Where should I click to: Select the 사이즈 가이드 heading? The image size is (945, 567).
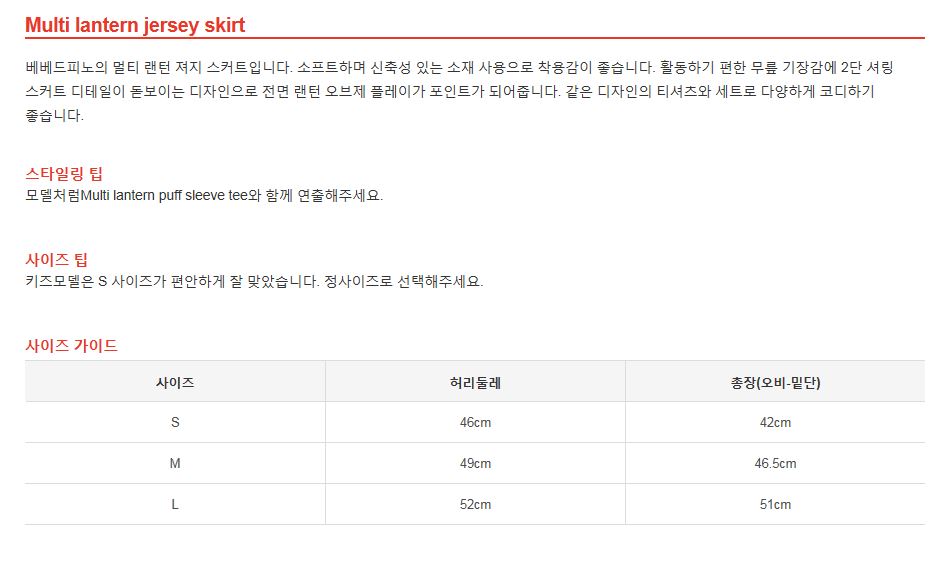[x=71, y=346]
